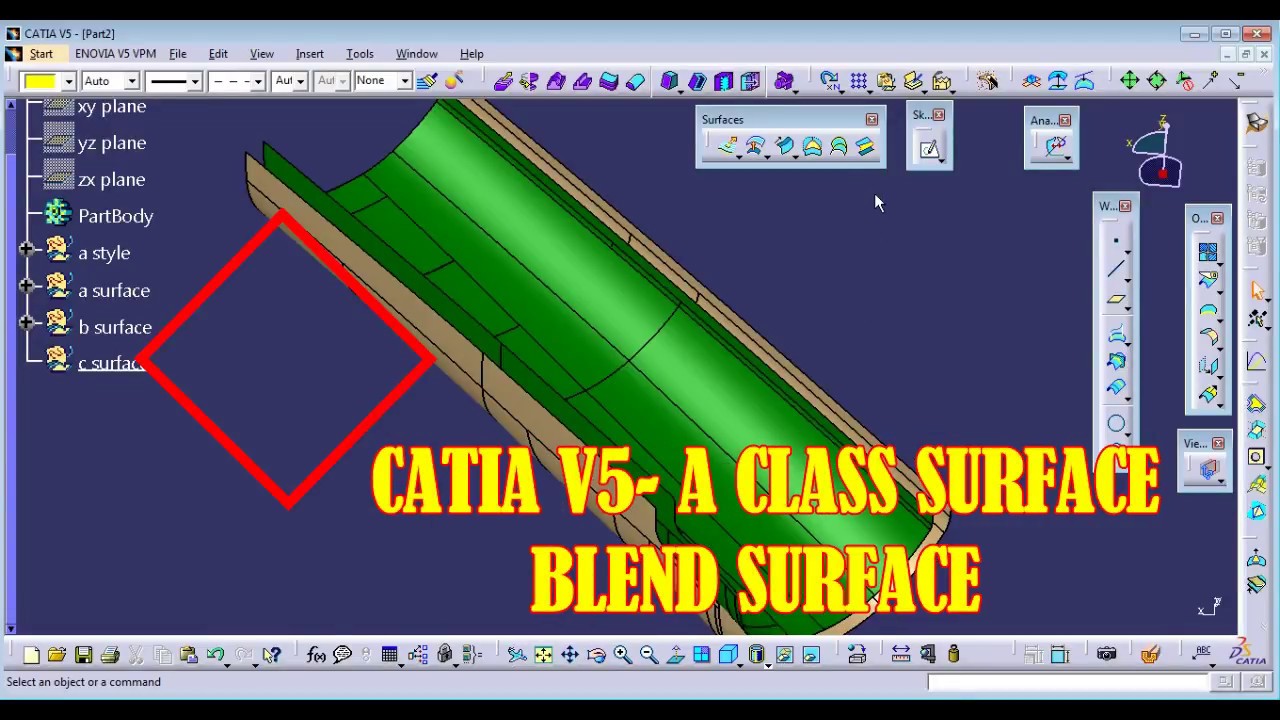Image resolution: width=1280 pixels, height=720 pixels.
Task: Click the Zoom In magnifier icon
Action: click(x=622, y=655)
